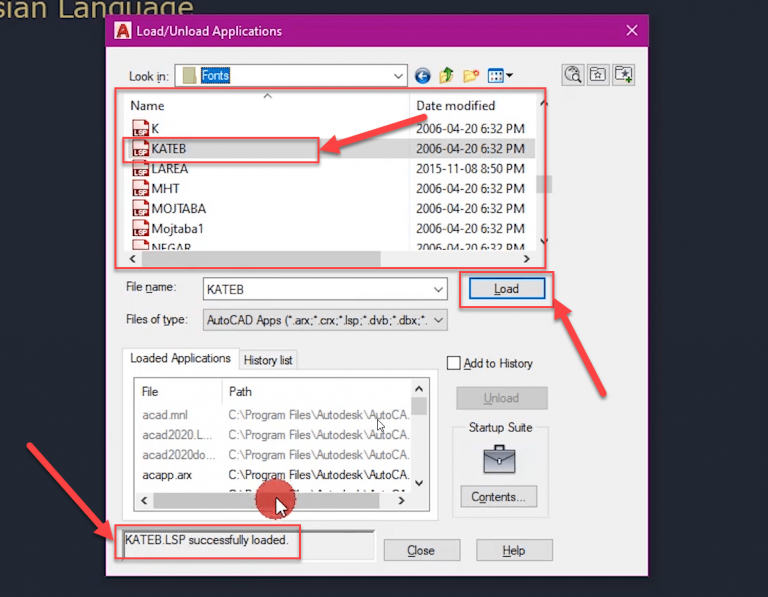Expand the Look in folder dropdown
The width and height of the screenshot is (768, 597).
coord(398,76)
